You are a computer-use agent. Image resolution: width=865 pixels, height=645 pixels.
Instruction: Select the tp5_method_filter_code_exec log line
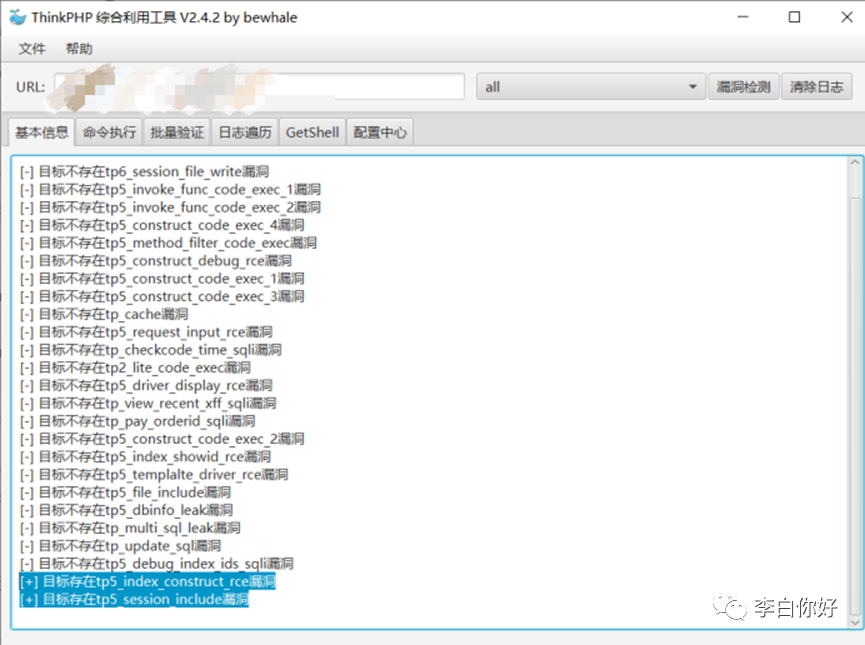(168, 243)
